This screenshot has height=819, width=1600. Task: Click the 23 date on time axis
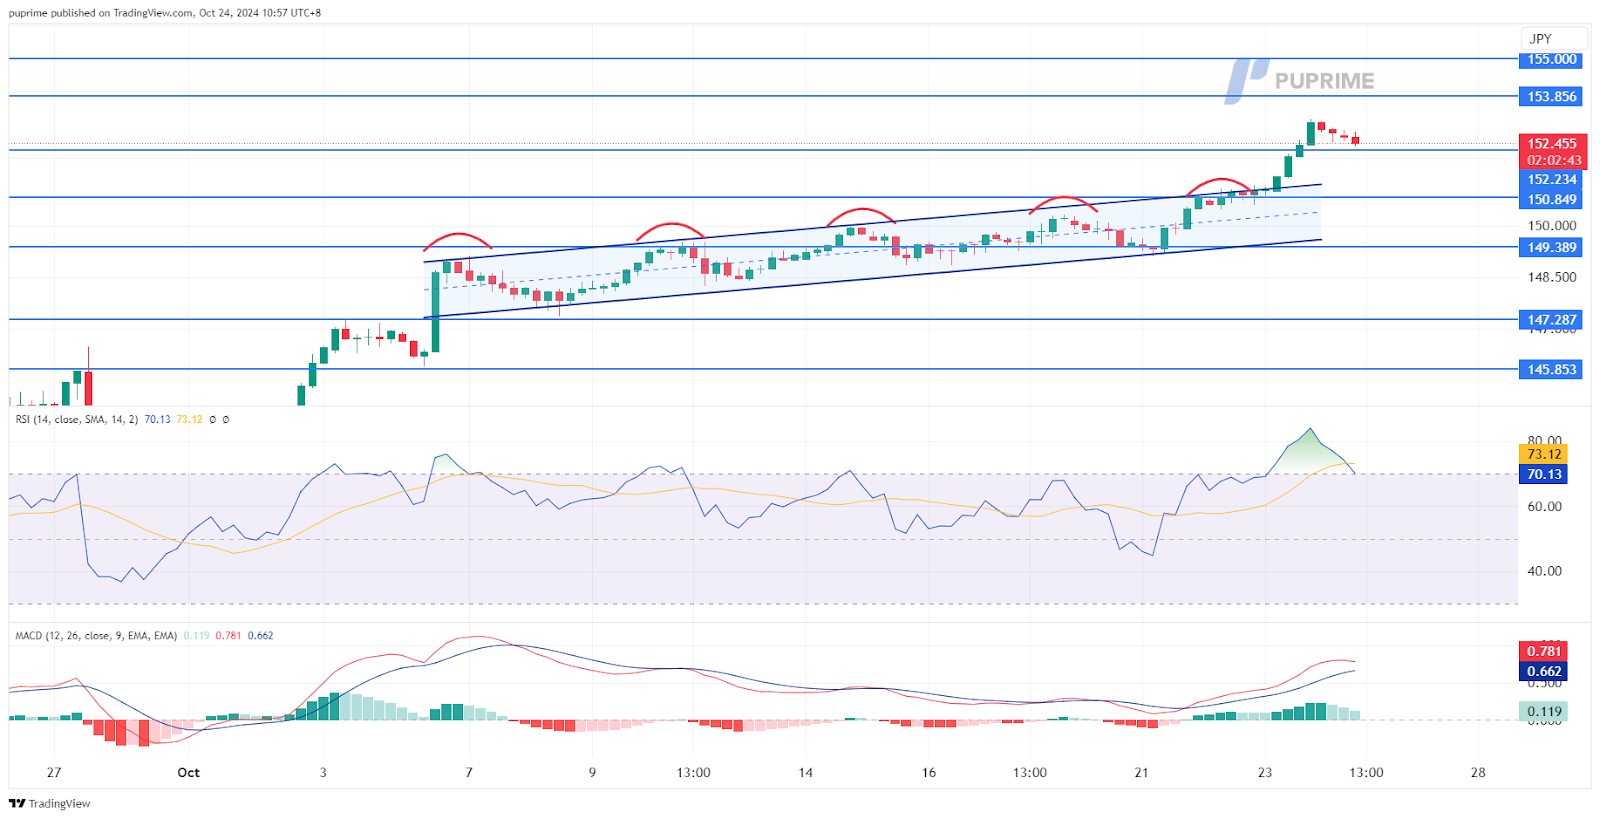point(1265,773)
